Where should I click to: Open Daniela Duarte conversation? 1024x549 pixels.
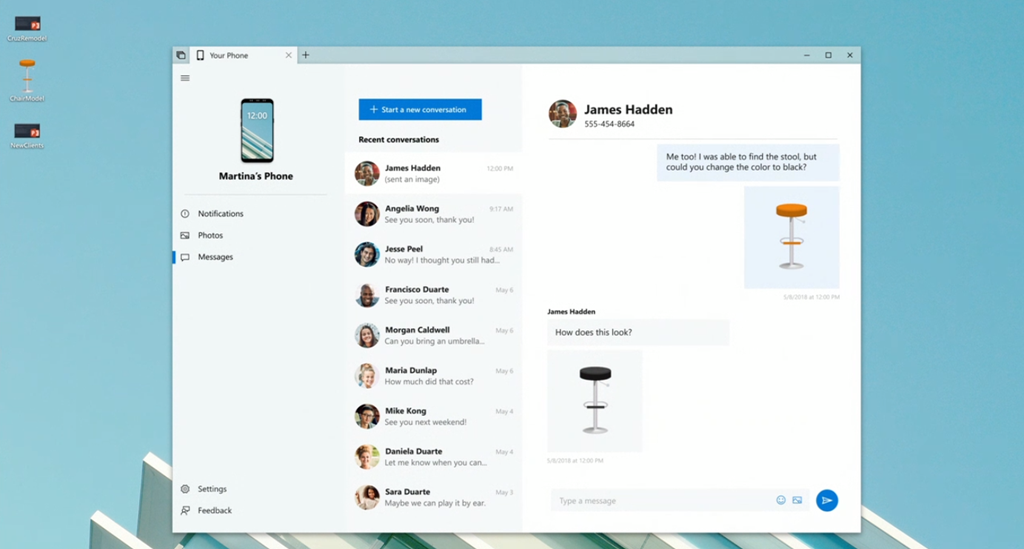coord(434,456)
